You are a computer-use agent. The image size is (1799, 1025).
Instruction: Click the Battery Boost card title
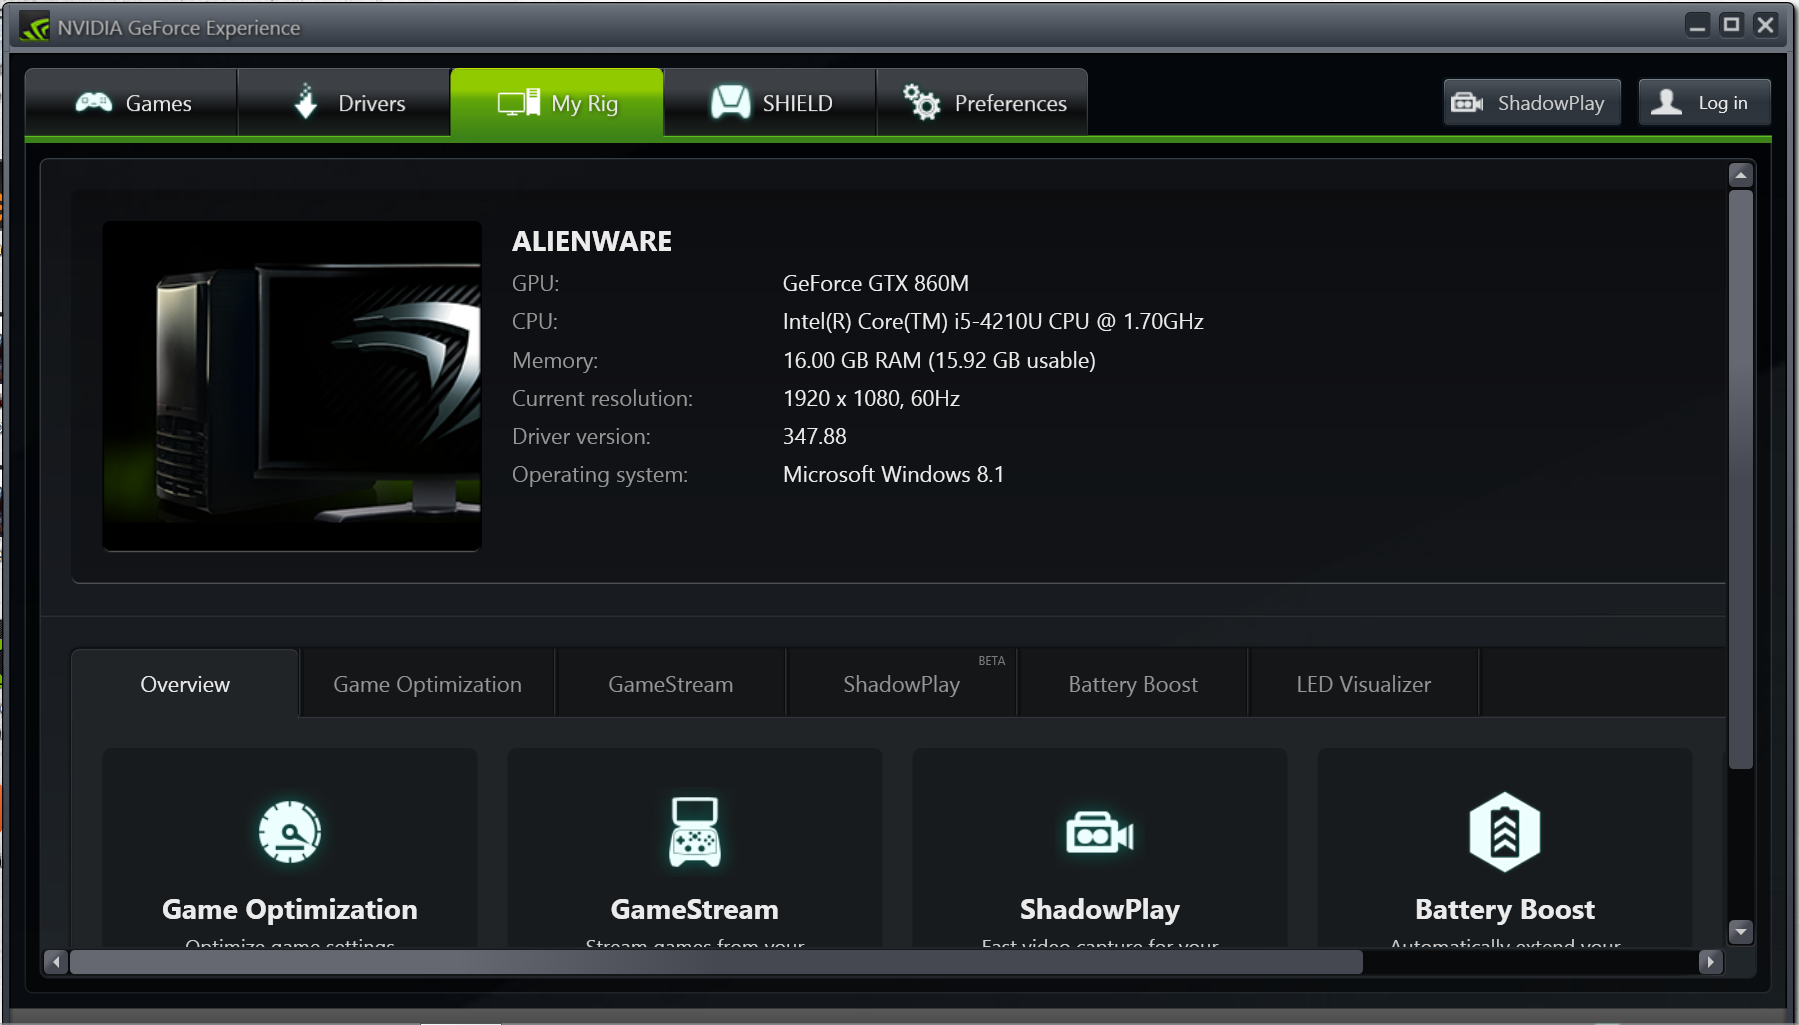pos(1505,910)
